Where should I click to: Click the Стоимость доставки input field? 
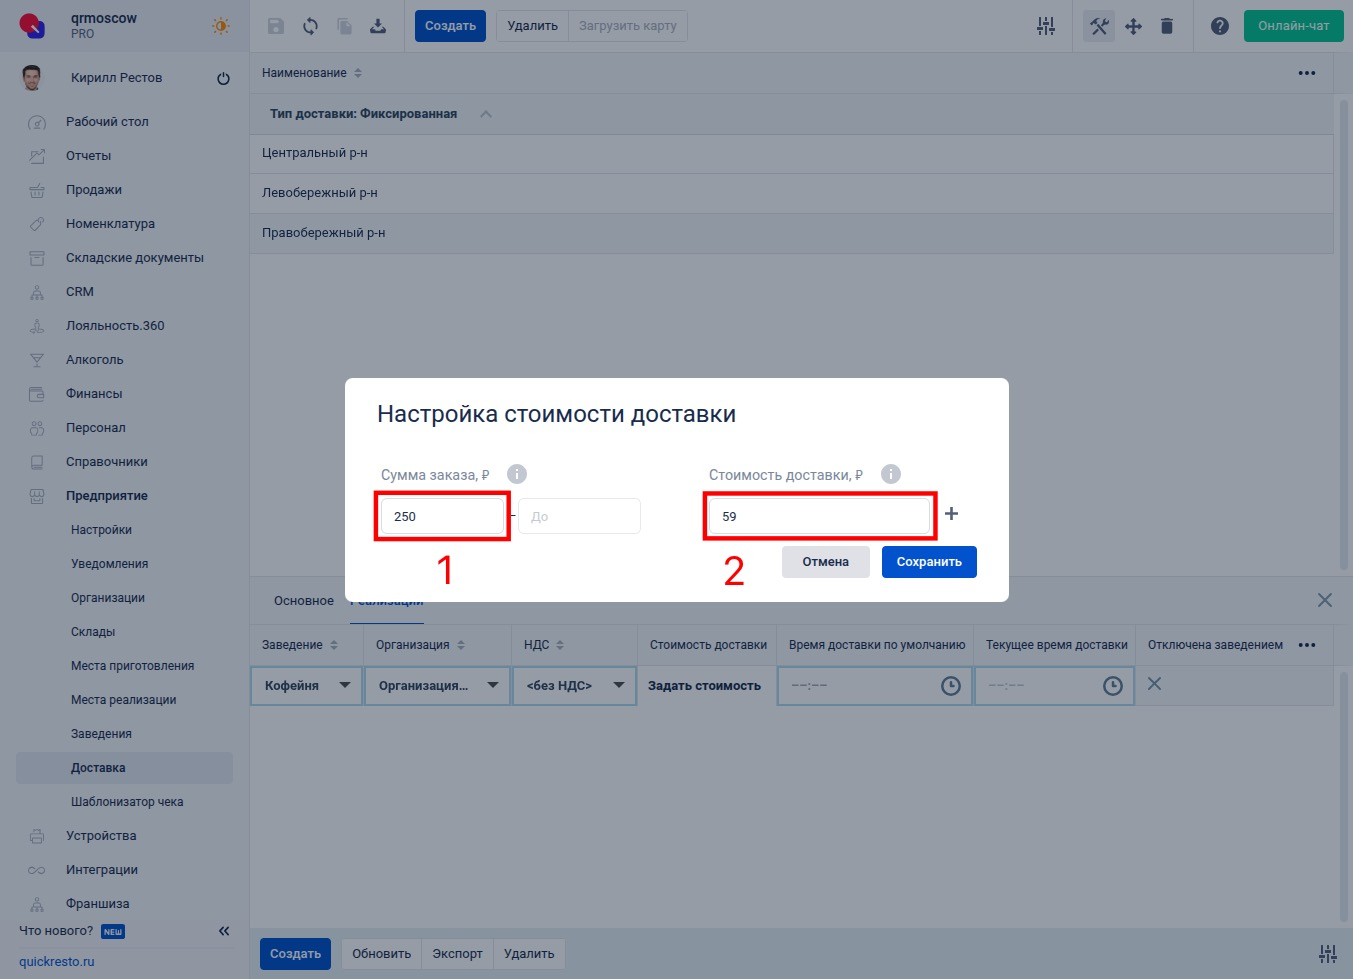coord(819,516)
